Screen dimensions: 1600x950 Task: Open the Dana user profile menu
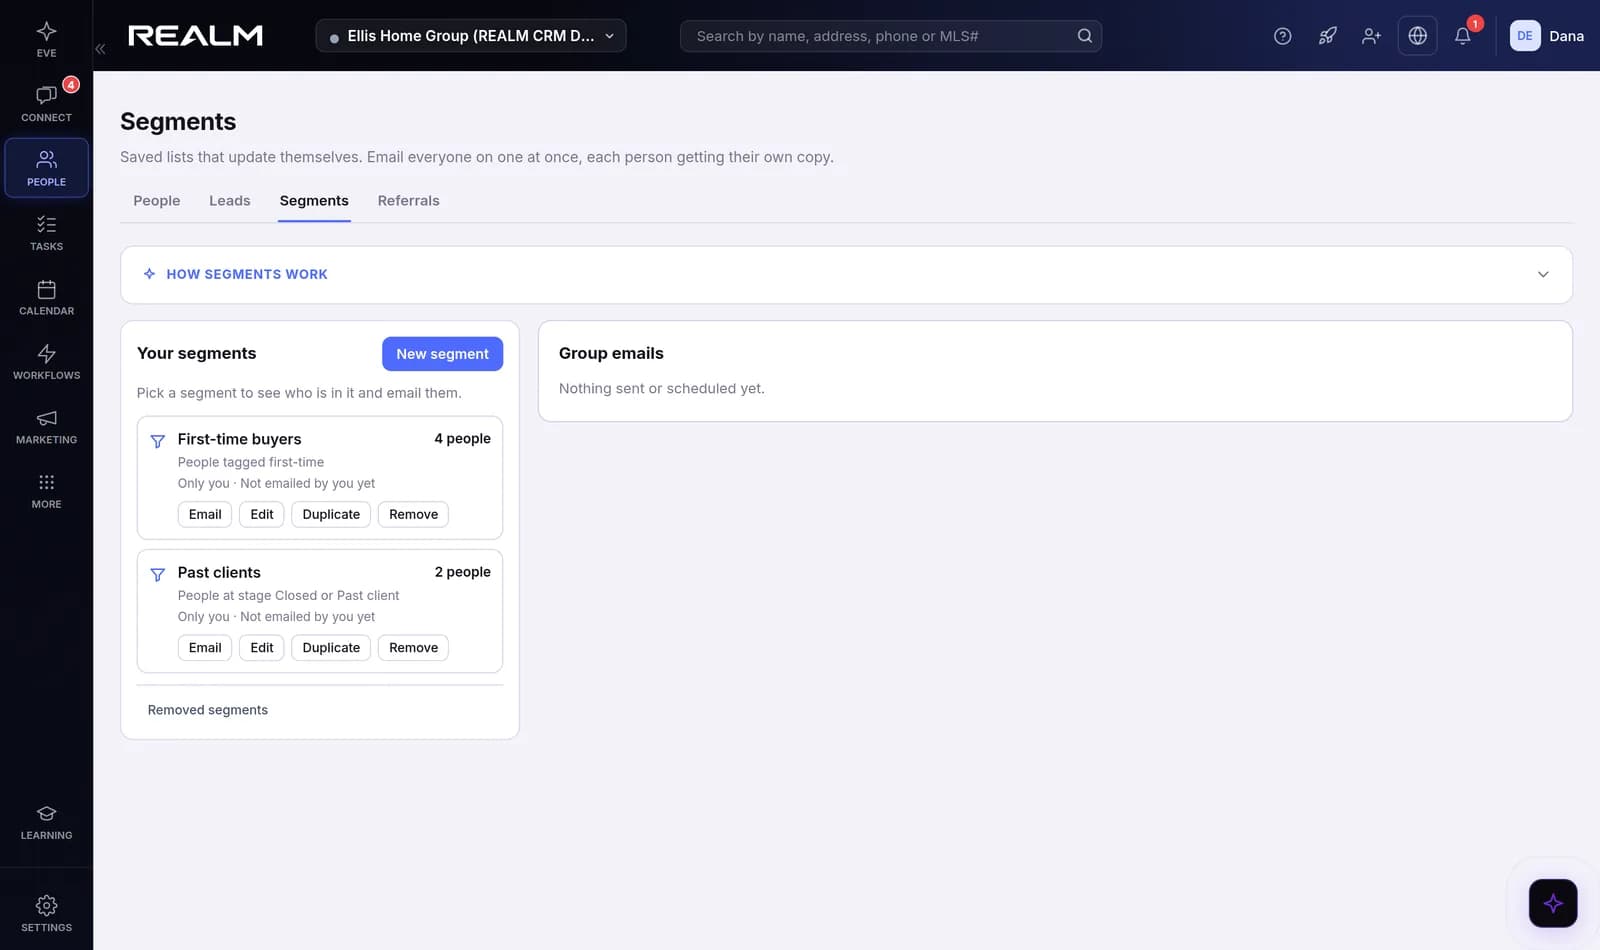tap(1546, 36)
